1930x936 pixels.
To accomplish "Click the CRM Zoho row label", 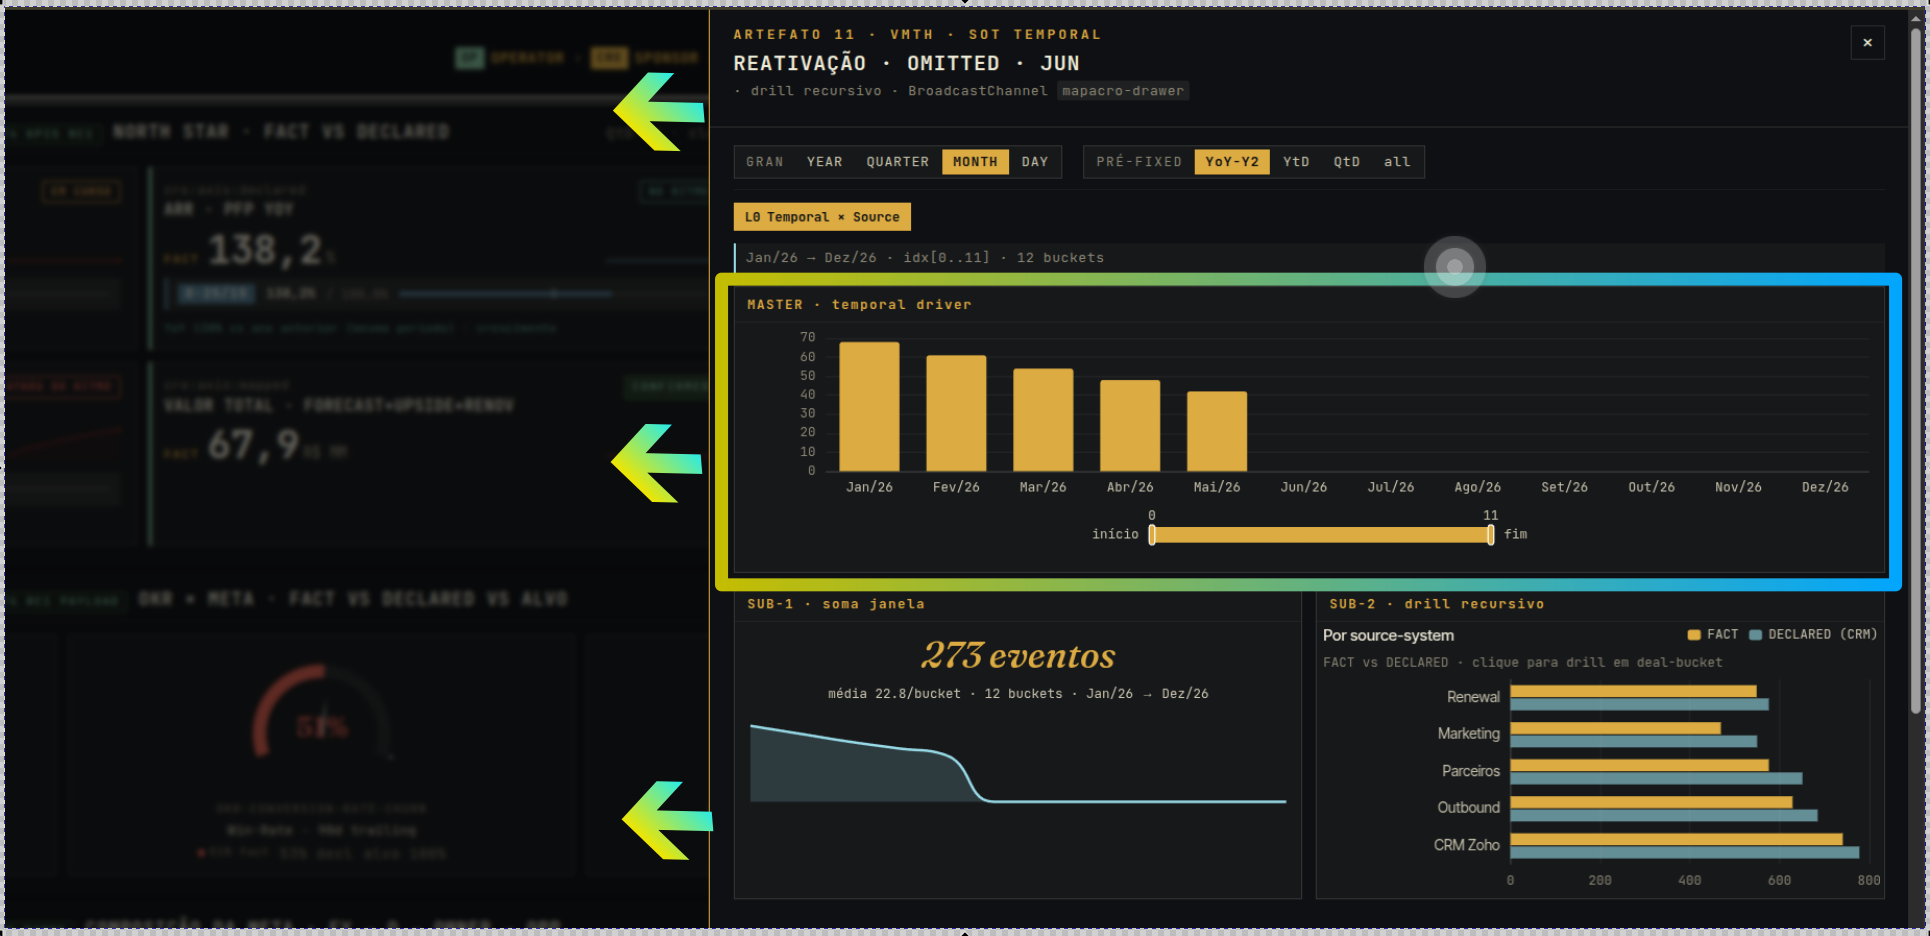I will tap(1467, 845).
